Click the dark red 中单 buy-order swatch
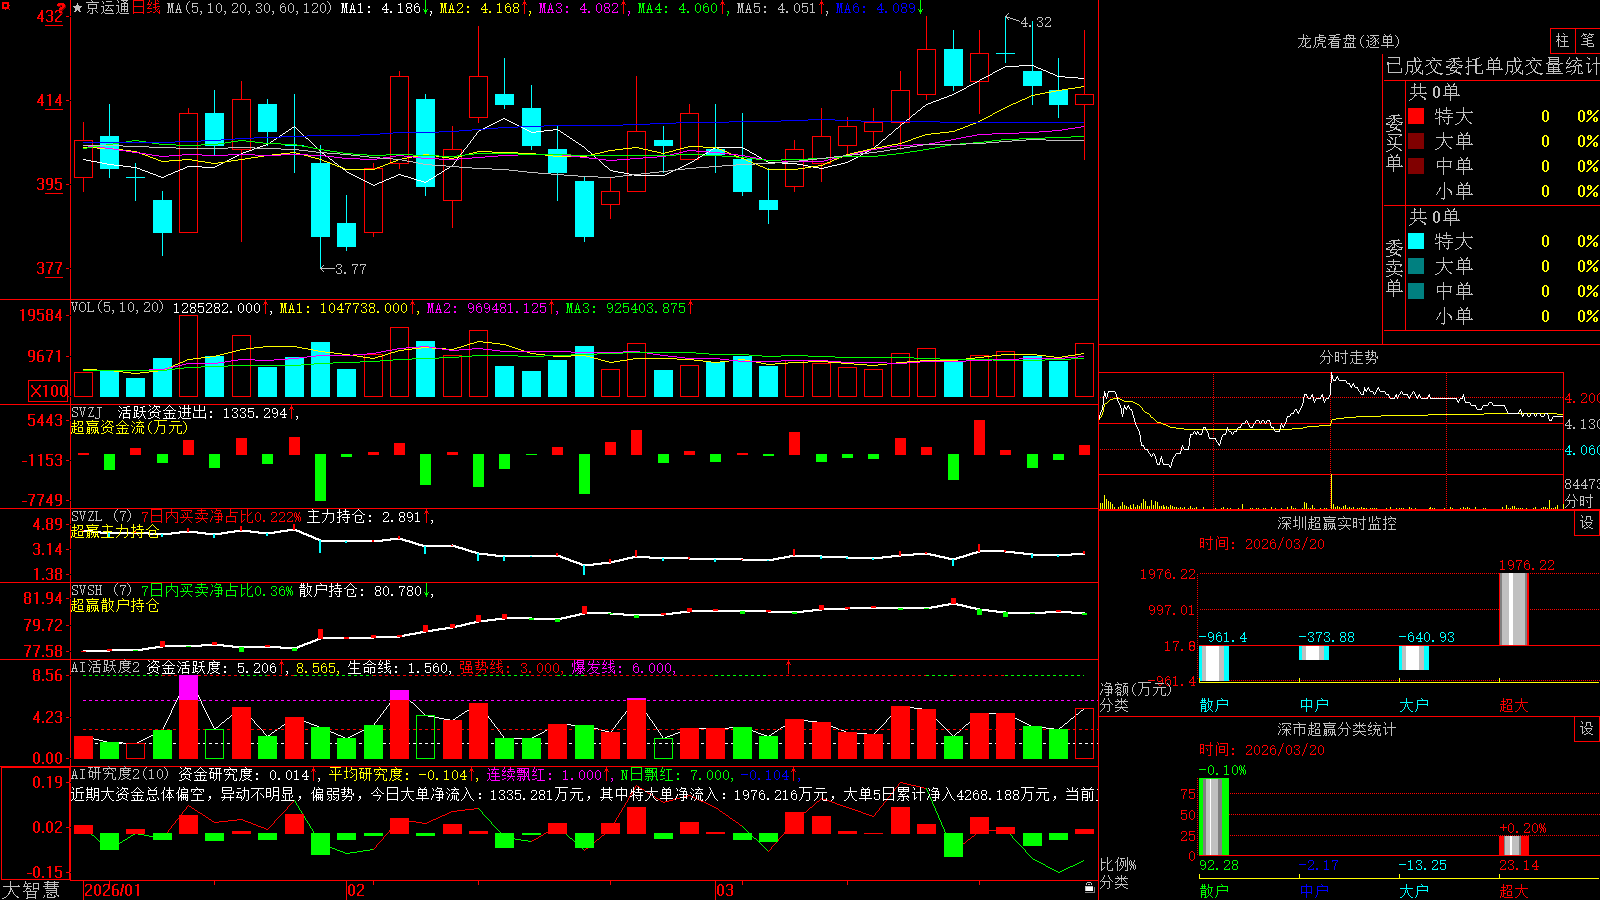This screenshot has height=900, width=1600. coord(1416,166)
